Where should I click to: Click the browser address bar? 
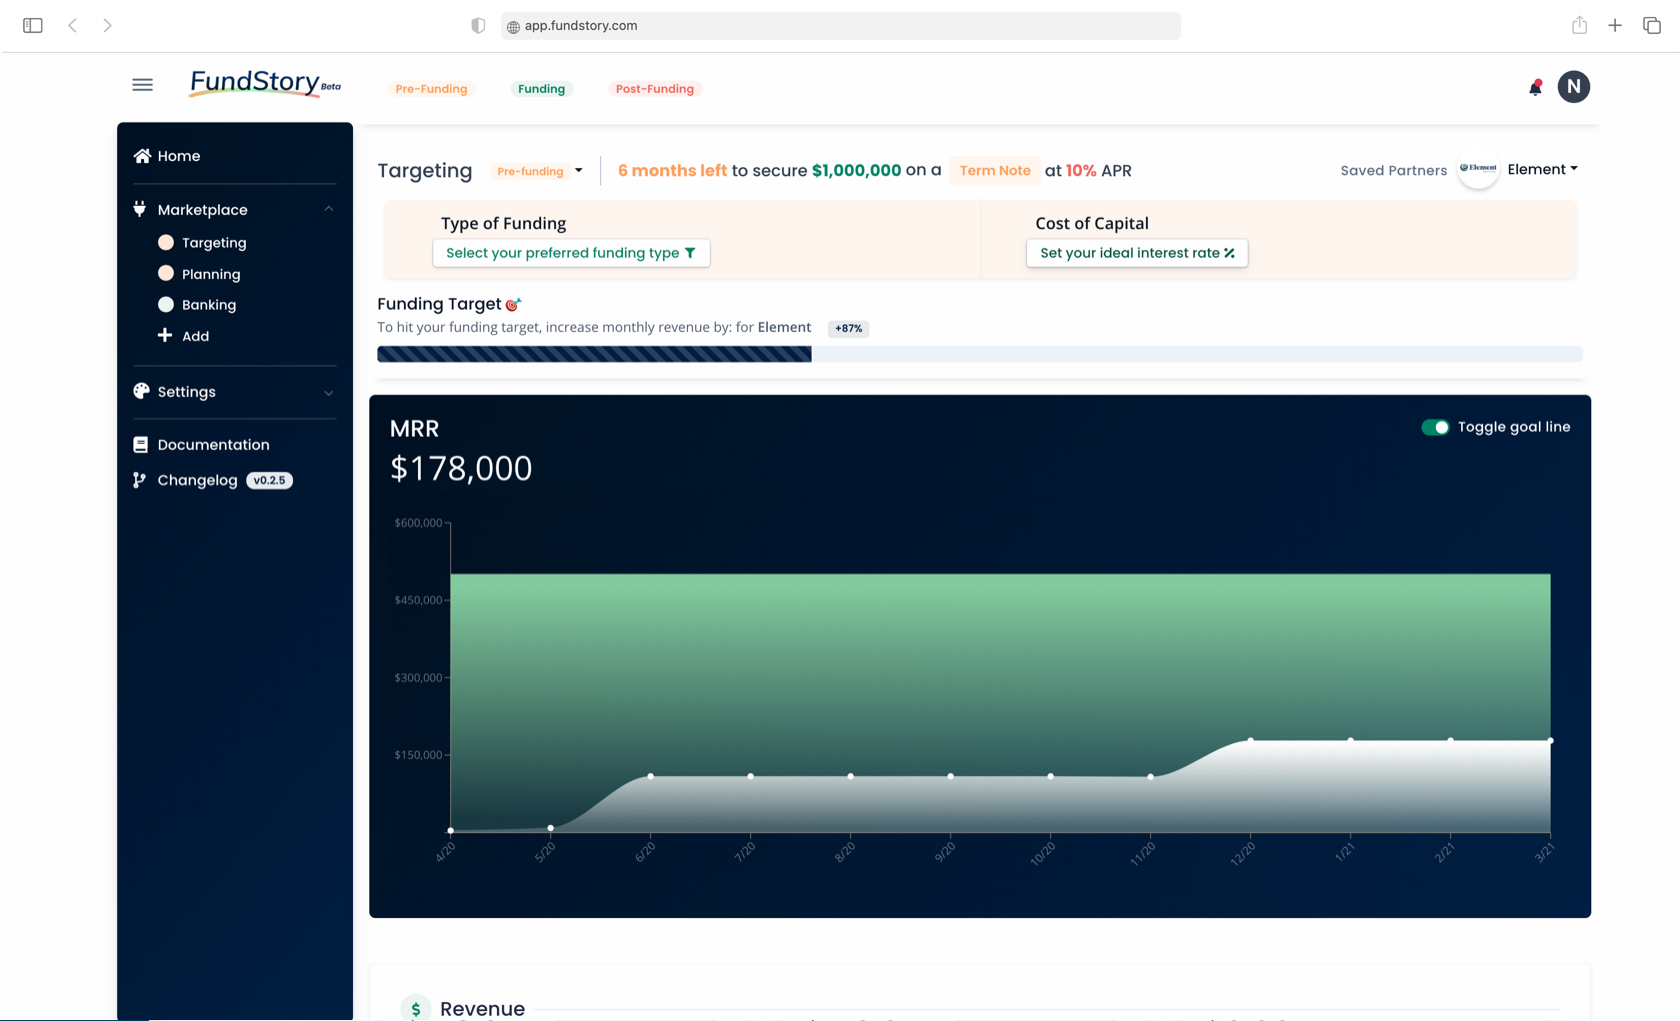(x=840, y=26)
